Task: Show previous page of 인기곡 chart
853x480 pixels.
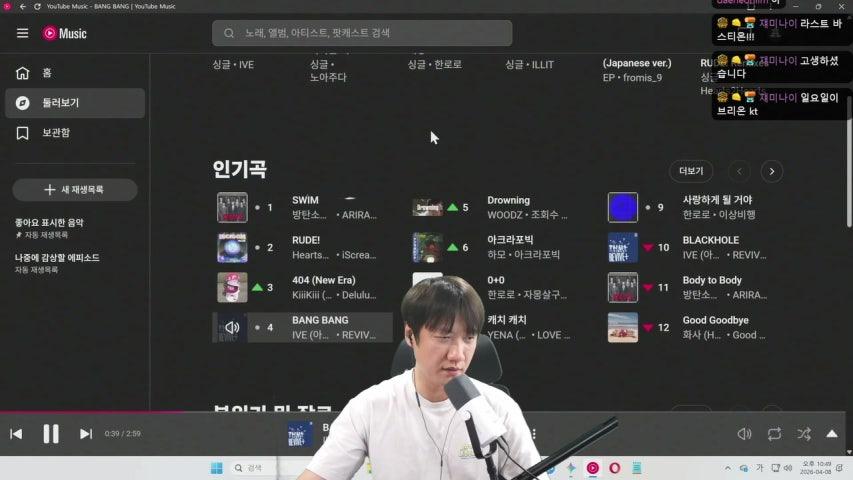Action: [739, 171]
